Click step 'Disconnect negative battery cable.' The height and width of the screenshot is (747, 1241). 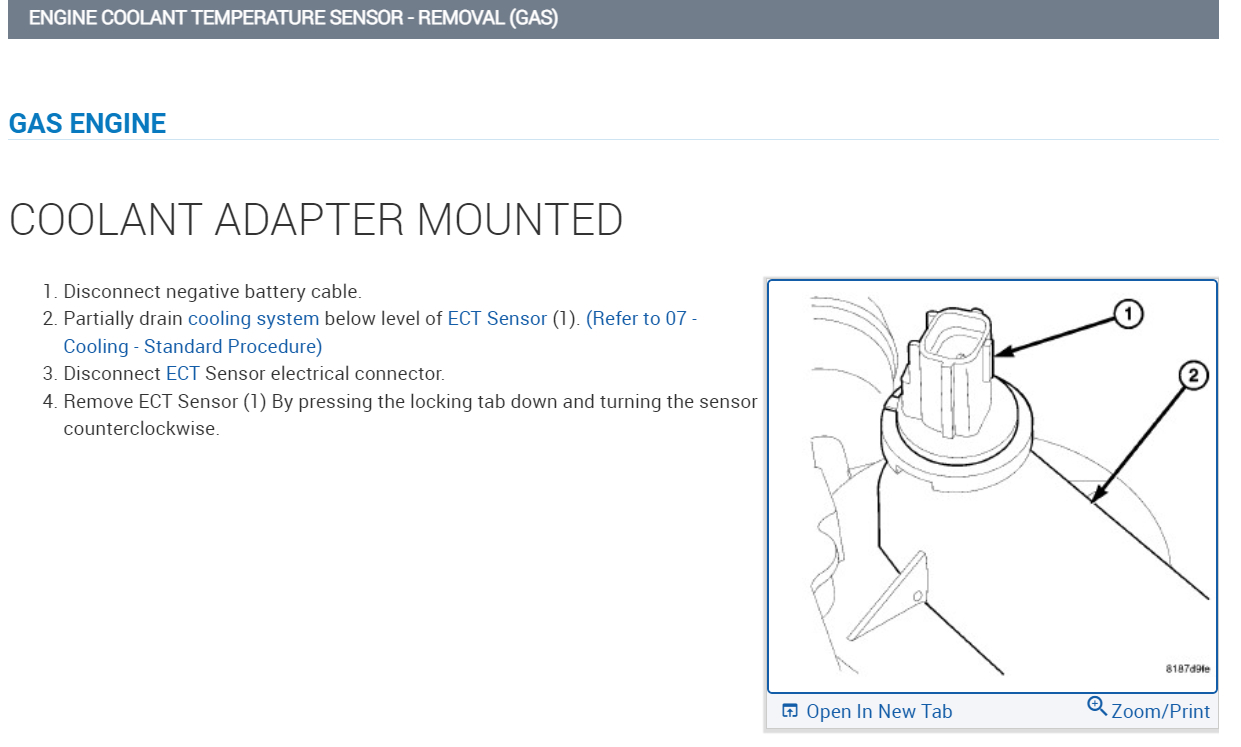click(212, 292)
